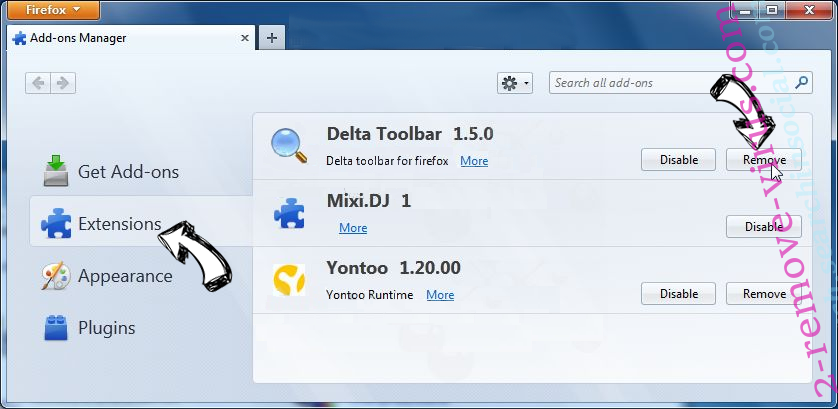Open the gear tools dropdown
Screen dimensions: 838x409
pyautogui.click(x=515, y=84)
